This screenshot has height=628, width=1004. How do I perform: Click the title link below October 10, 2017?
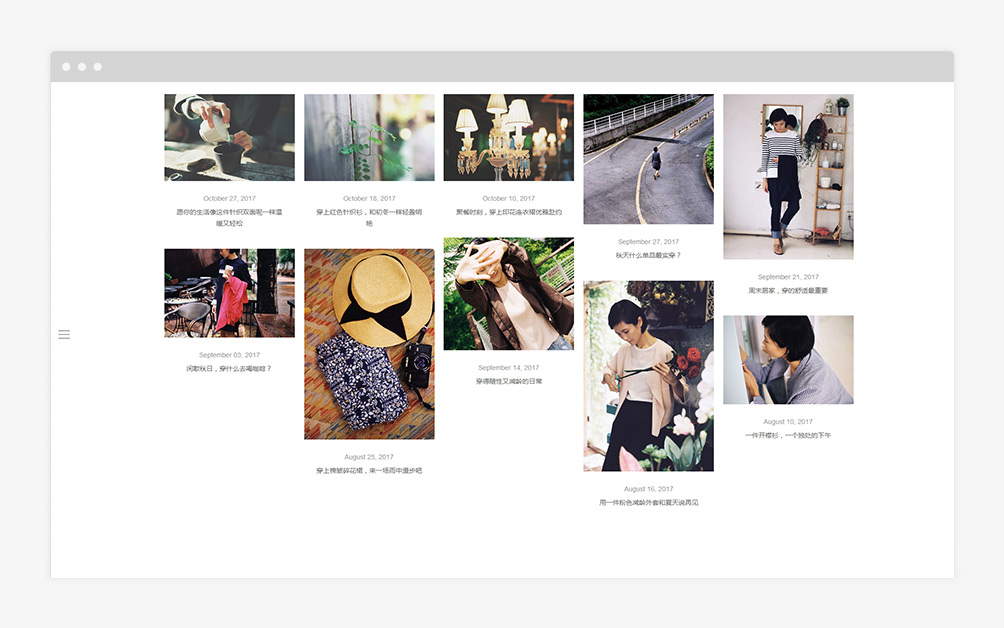pyautogui.click(x=508, y=212)
